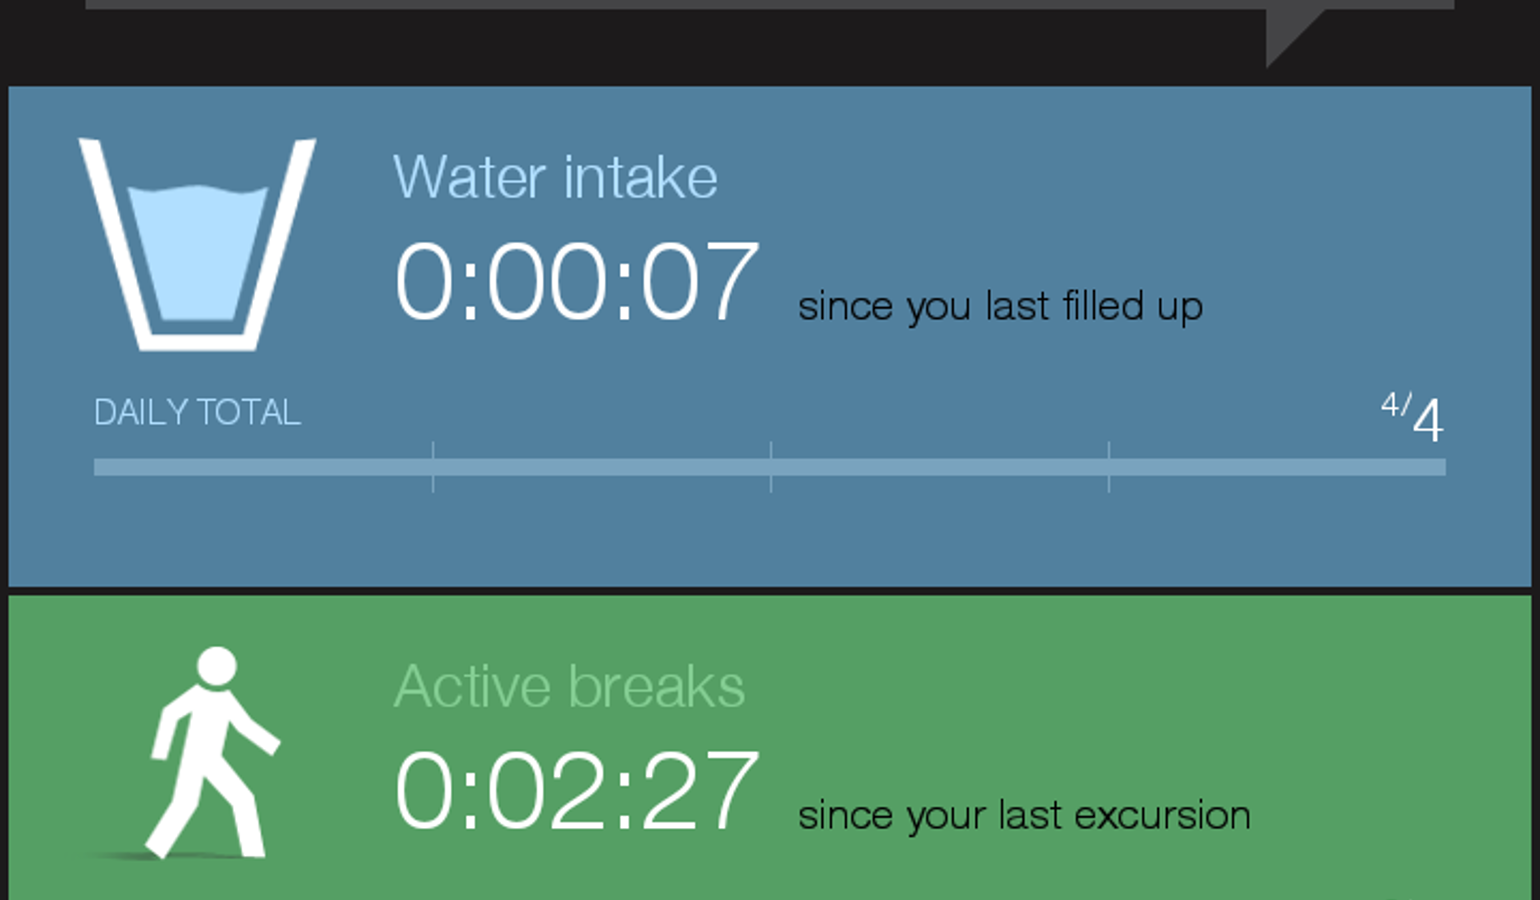Click 'since you last filled up' text
Screen dimensions: 1540x900
pyautogui.click(x=1000, y=307)
